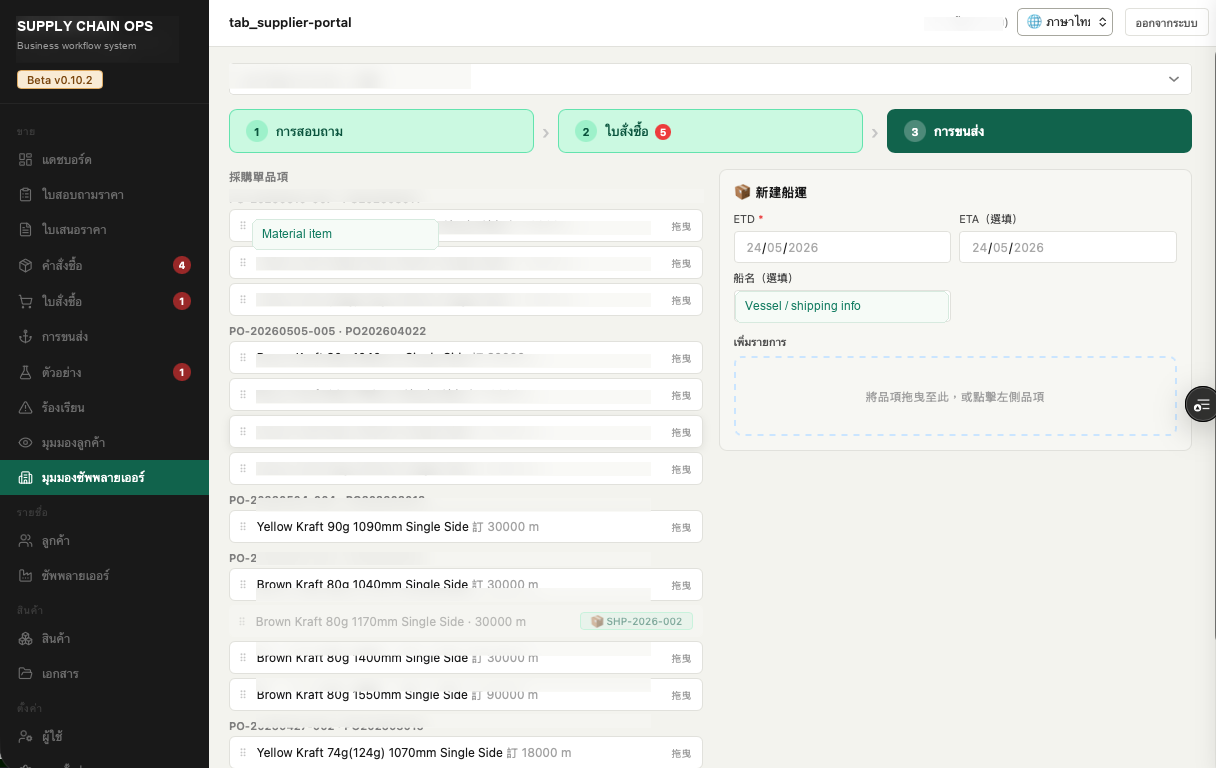
Task: Click the มุมมองซัพพลายเออร์ building icon
Action: 26,478
